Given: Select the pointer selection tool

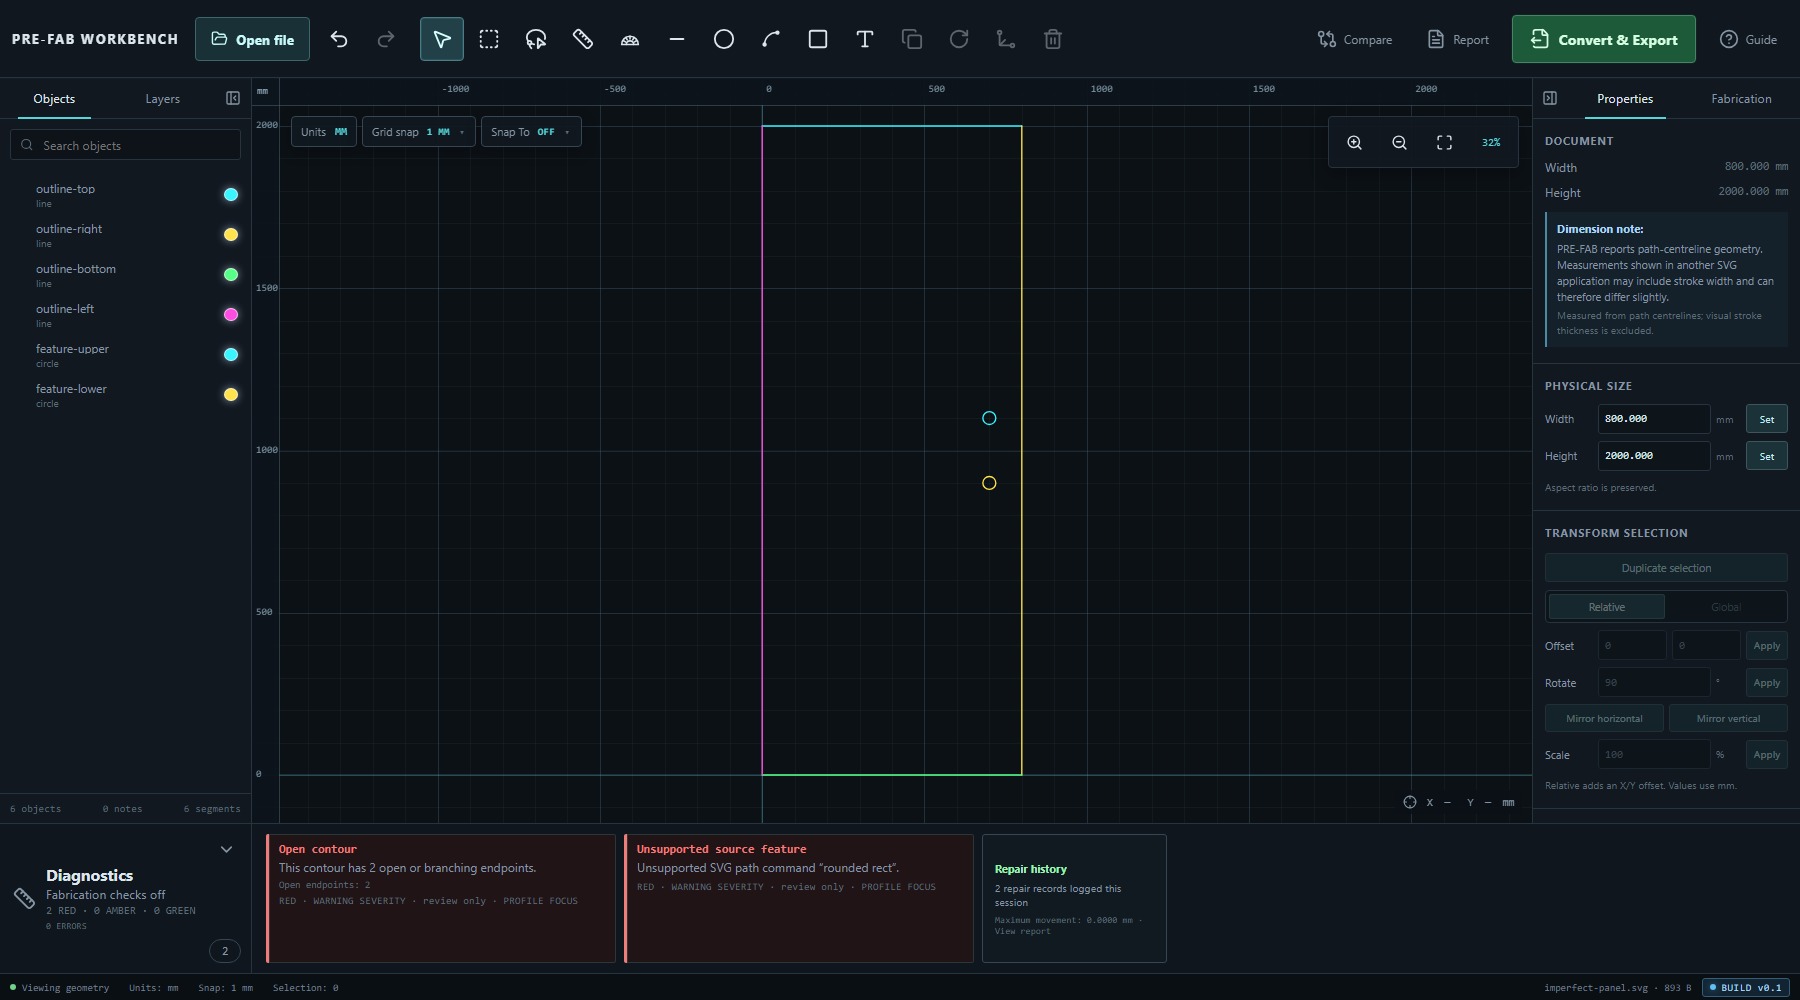Looking at the screenshot, I should [442, 39].
